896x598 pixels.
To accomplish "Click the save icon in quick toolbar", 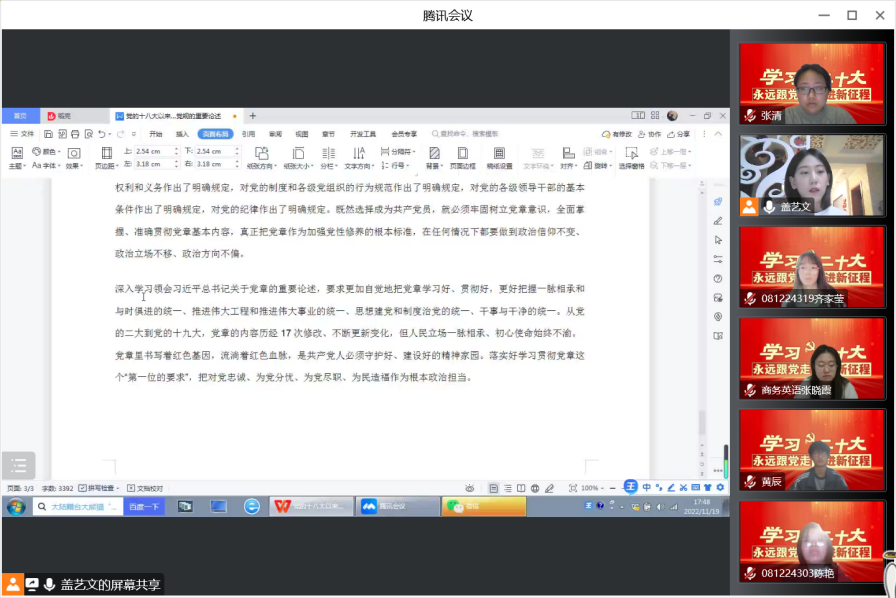I will point(49,134).
